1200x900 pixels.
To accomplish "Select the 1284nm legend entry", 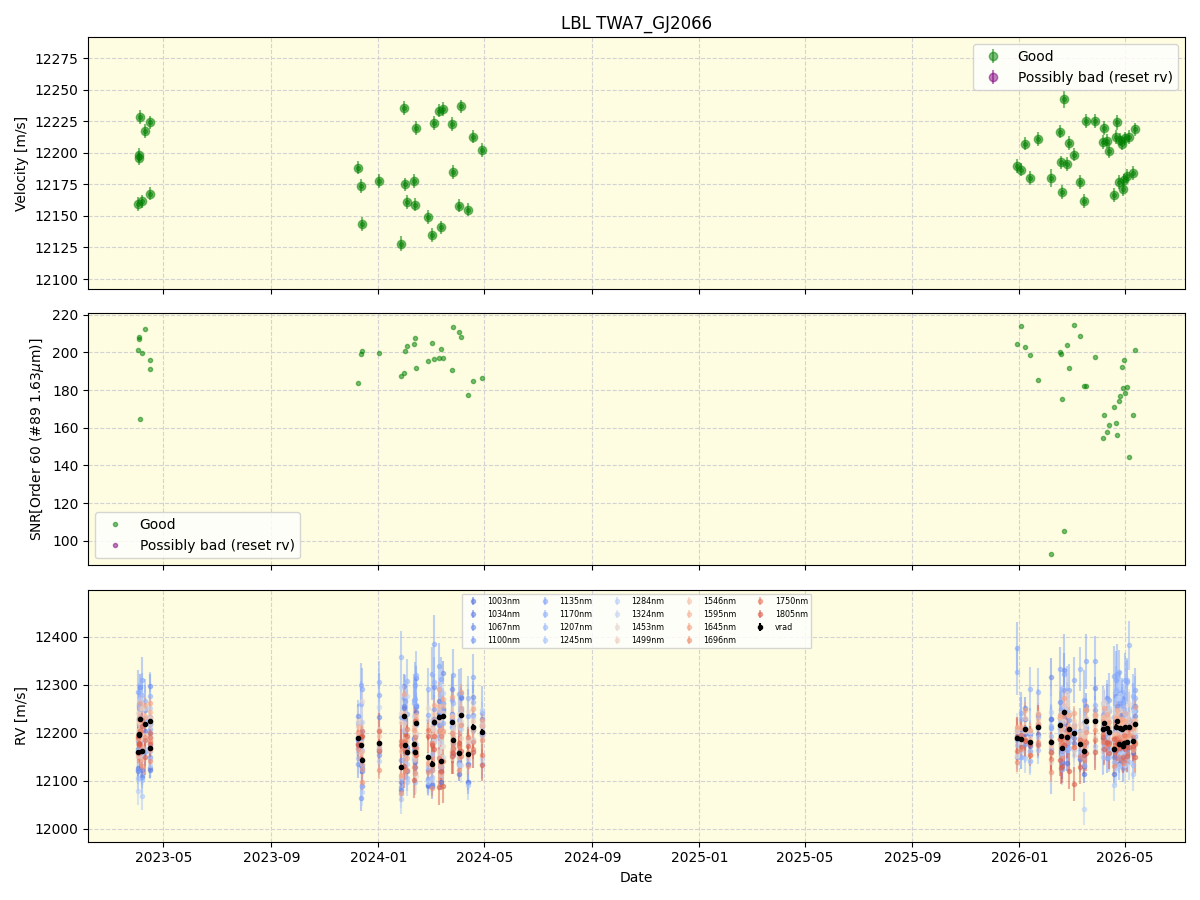I will tap(637, 601).
